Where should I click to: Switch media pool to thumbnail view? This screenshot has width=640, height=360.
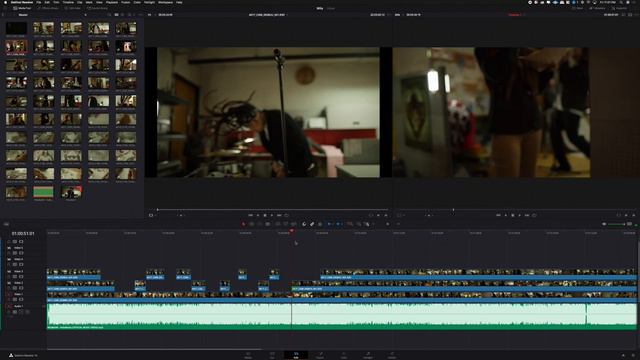coord(116,15)
